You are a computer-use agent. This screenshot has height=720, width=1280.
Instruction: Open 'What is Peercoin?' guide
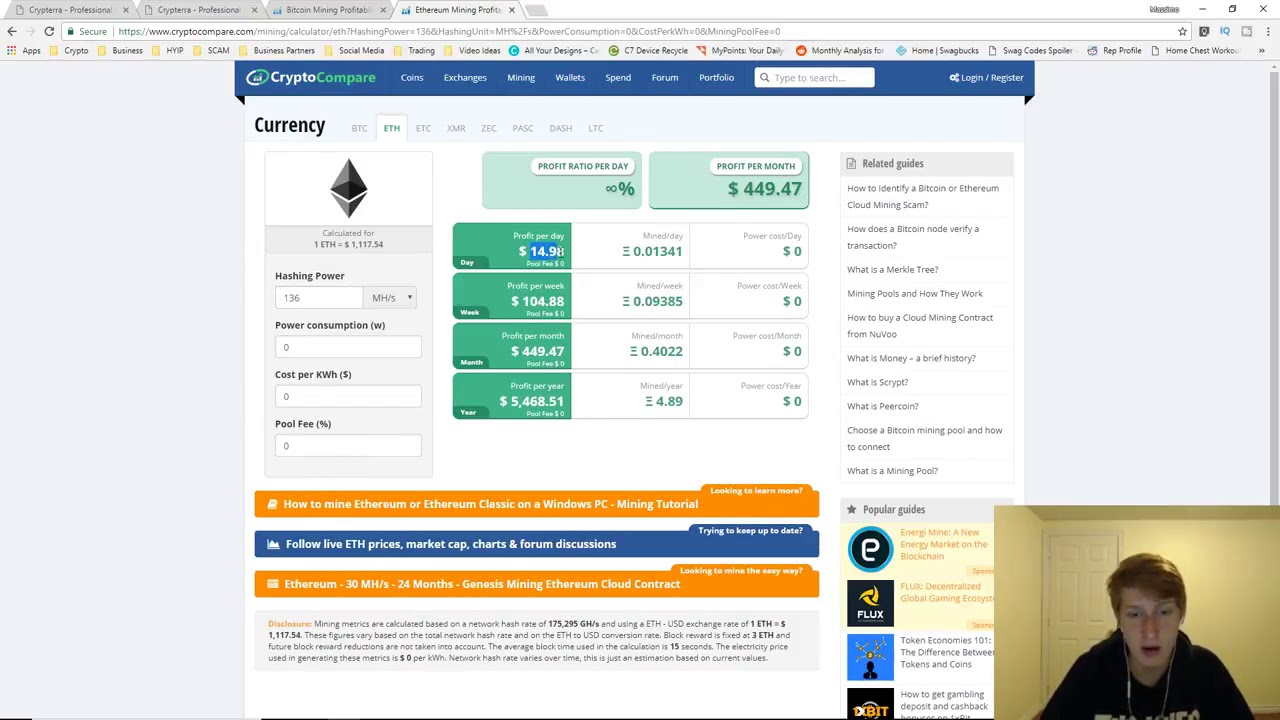tap(882, 406)
